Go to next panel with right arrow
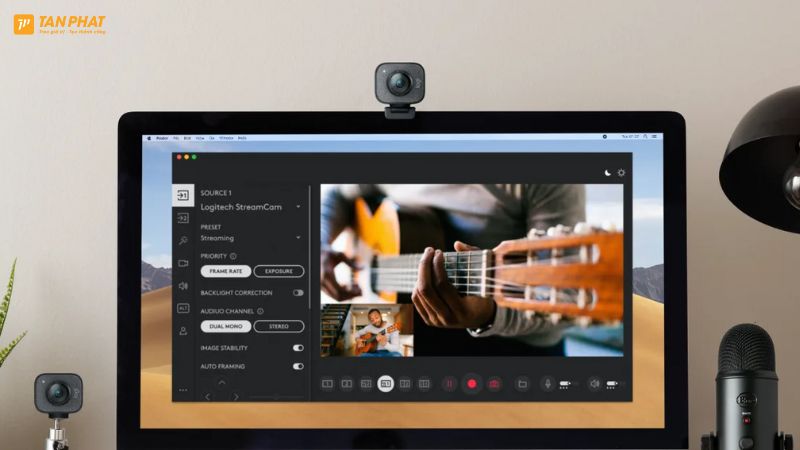This screenshot has width=800, height=450. point(236,396)
